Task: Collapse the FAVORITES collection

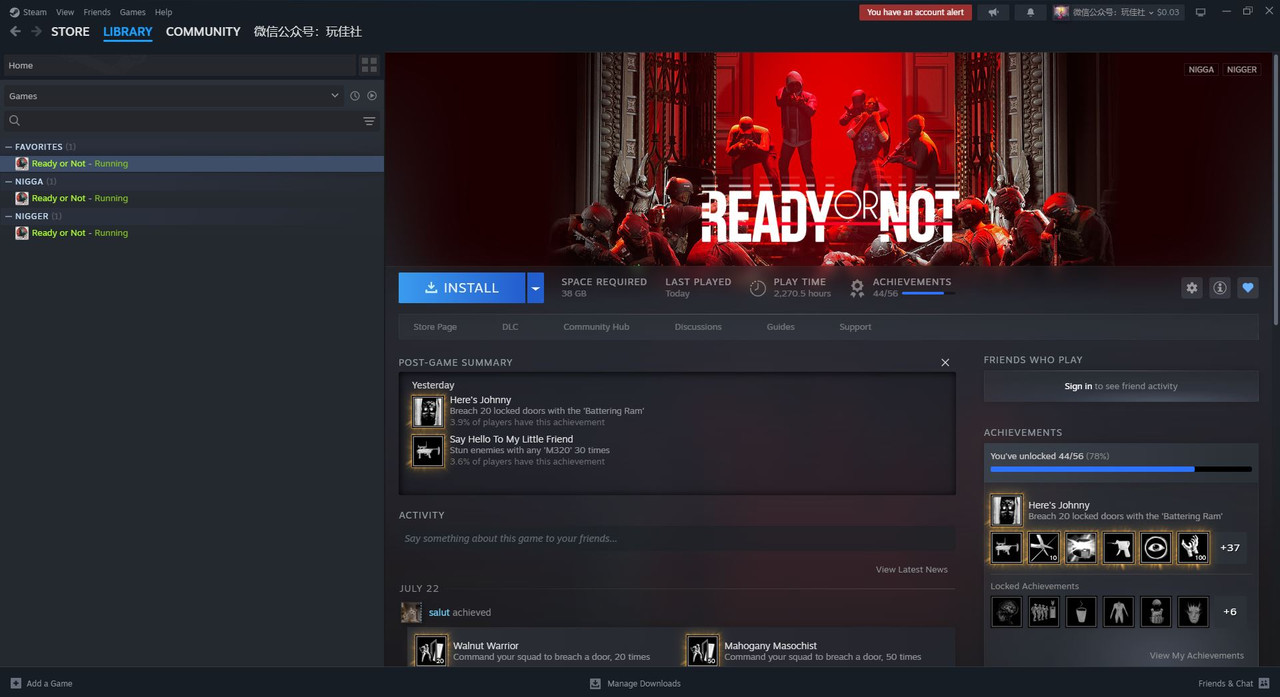Action: tap(9, 147)
